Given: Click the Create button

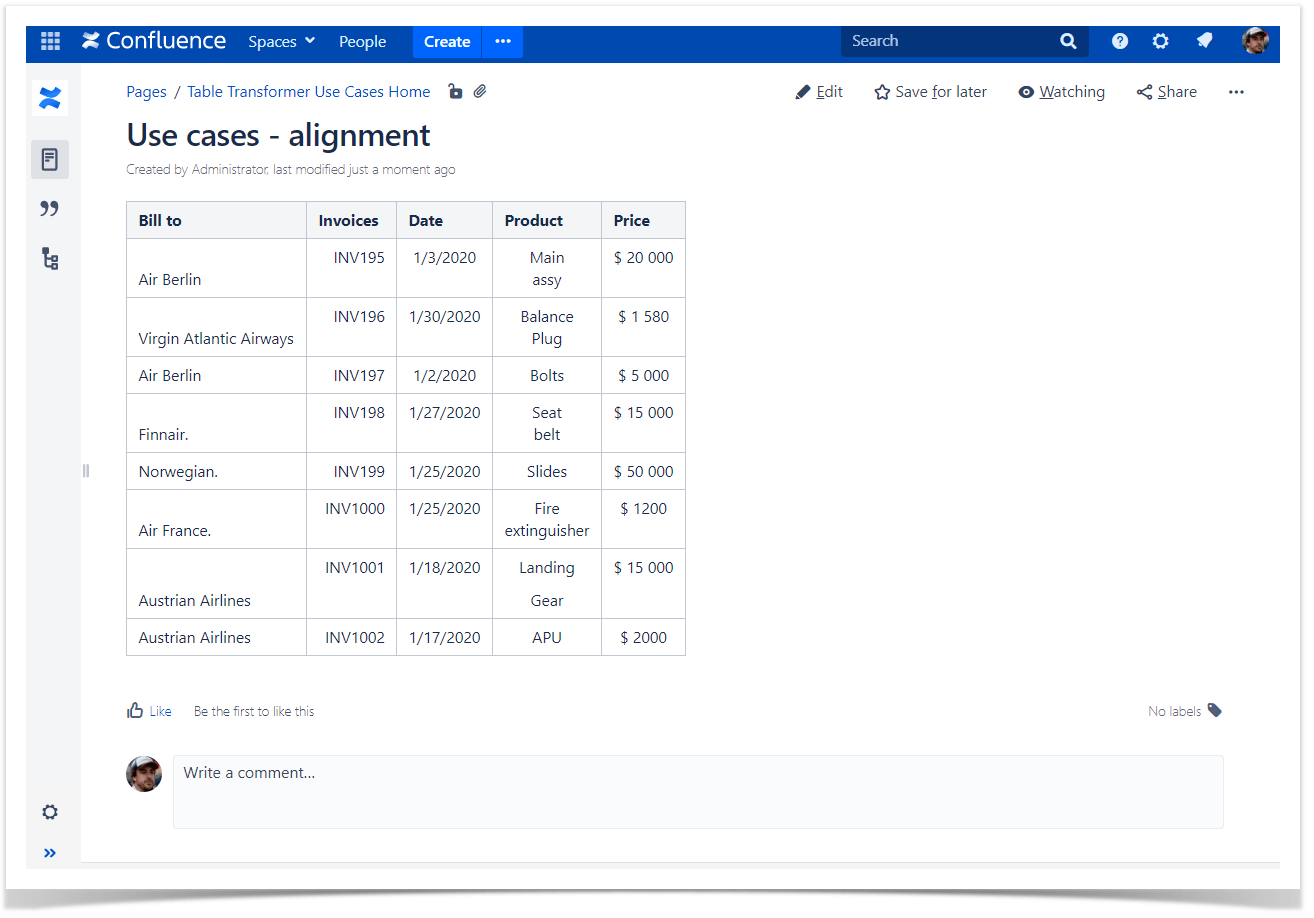Looking at the screenshot, I should pyautogui.click(x=447, y=41).
